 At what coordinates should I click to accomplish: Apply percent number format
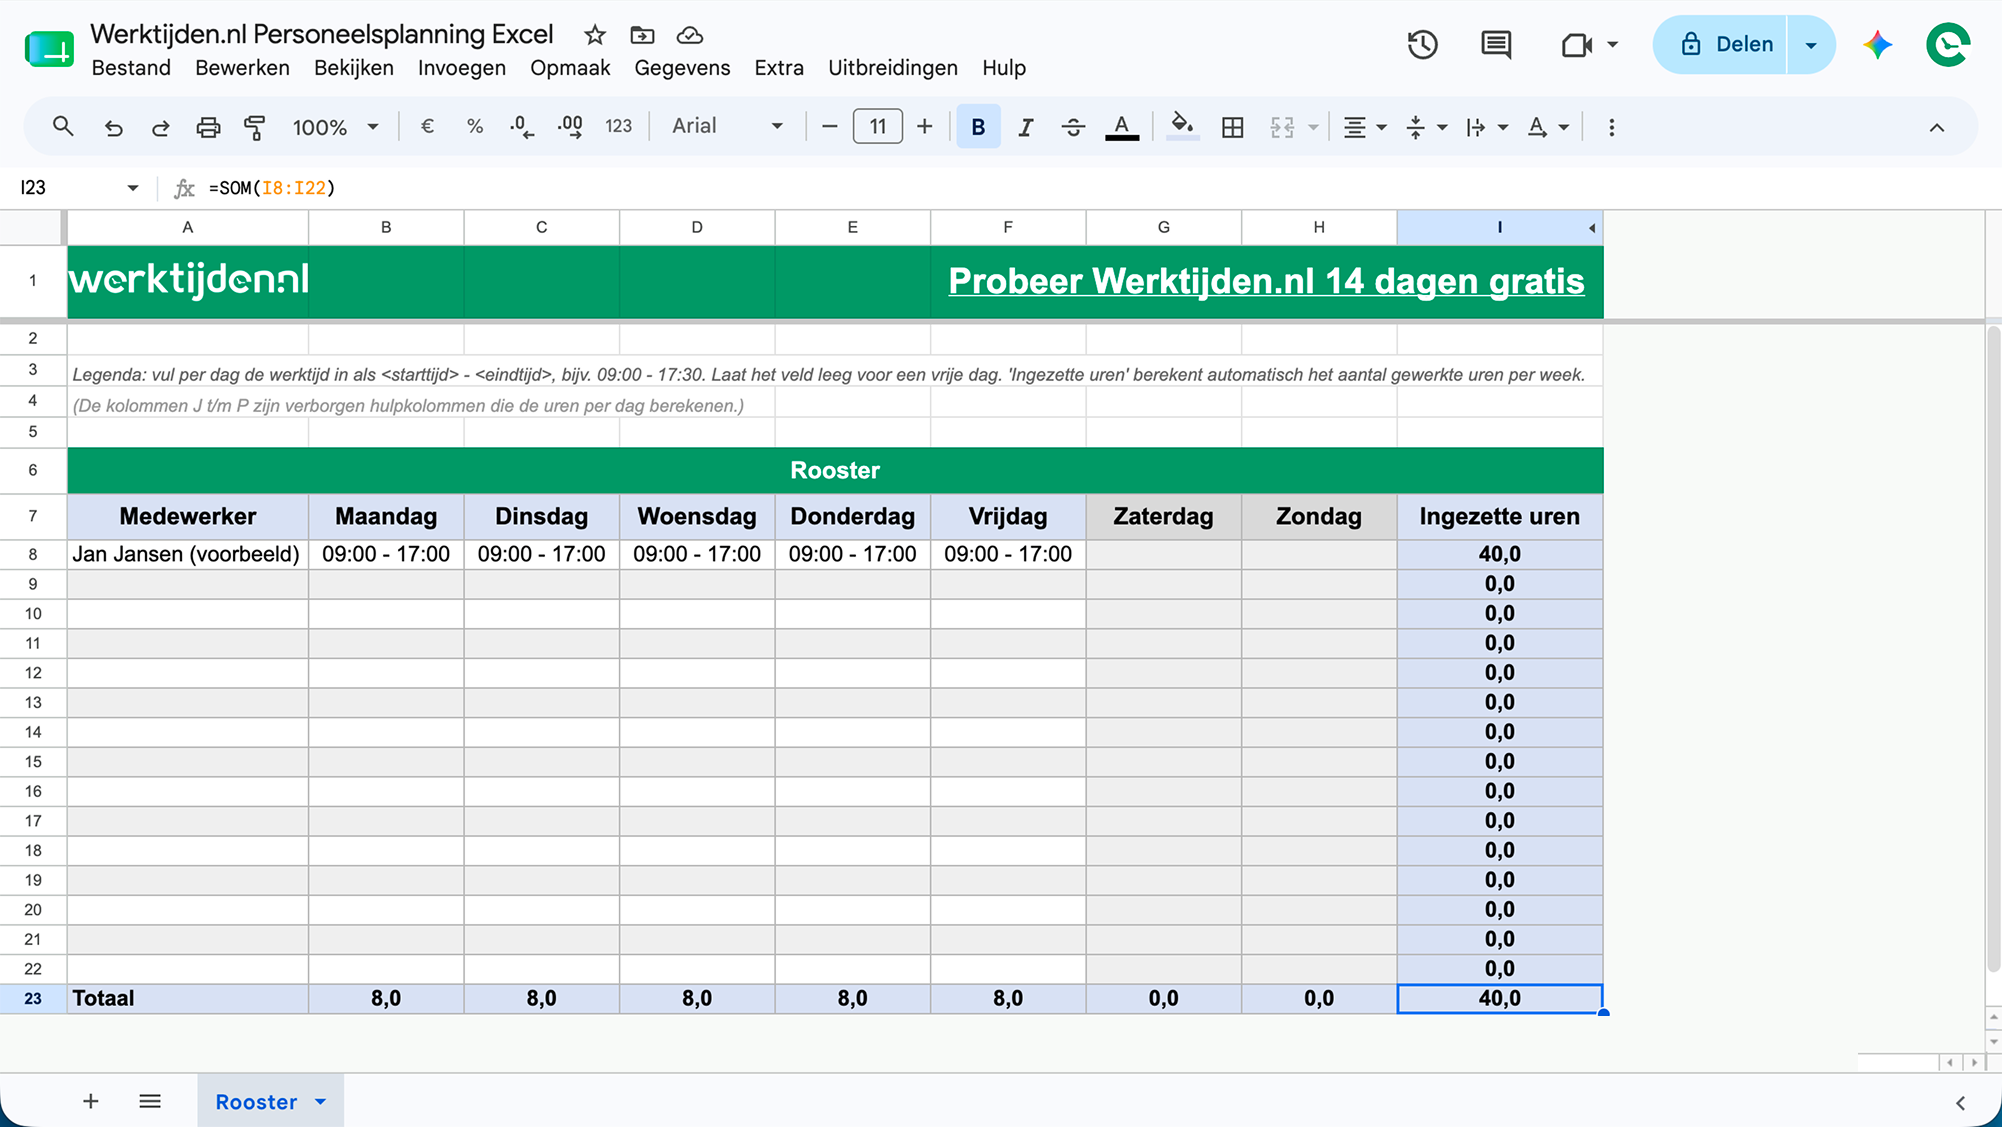point(475,127)
